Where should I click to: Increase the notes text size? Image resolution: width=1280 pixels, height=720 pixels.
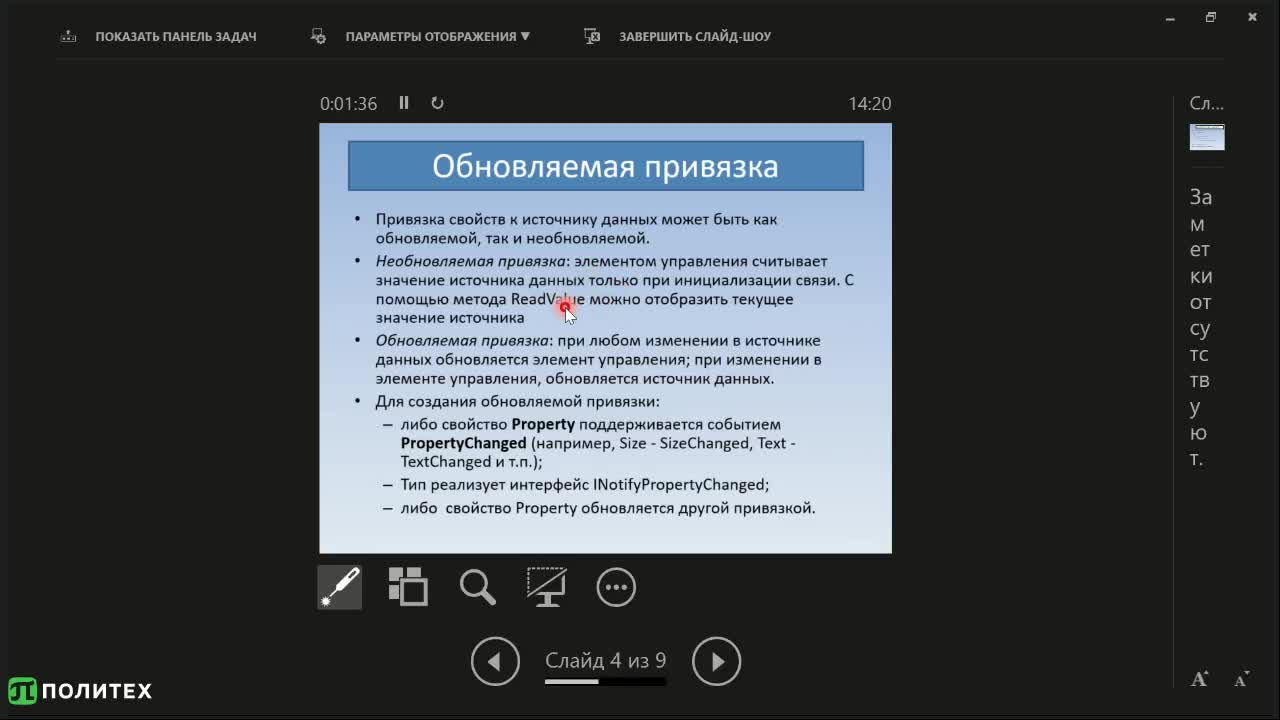1200,680
